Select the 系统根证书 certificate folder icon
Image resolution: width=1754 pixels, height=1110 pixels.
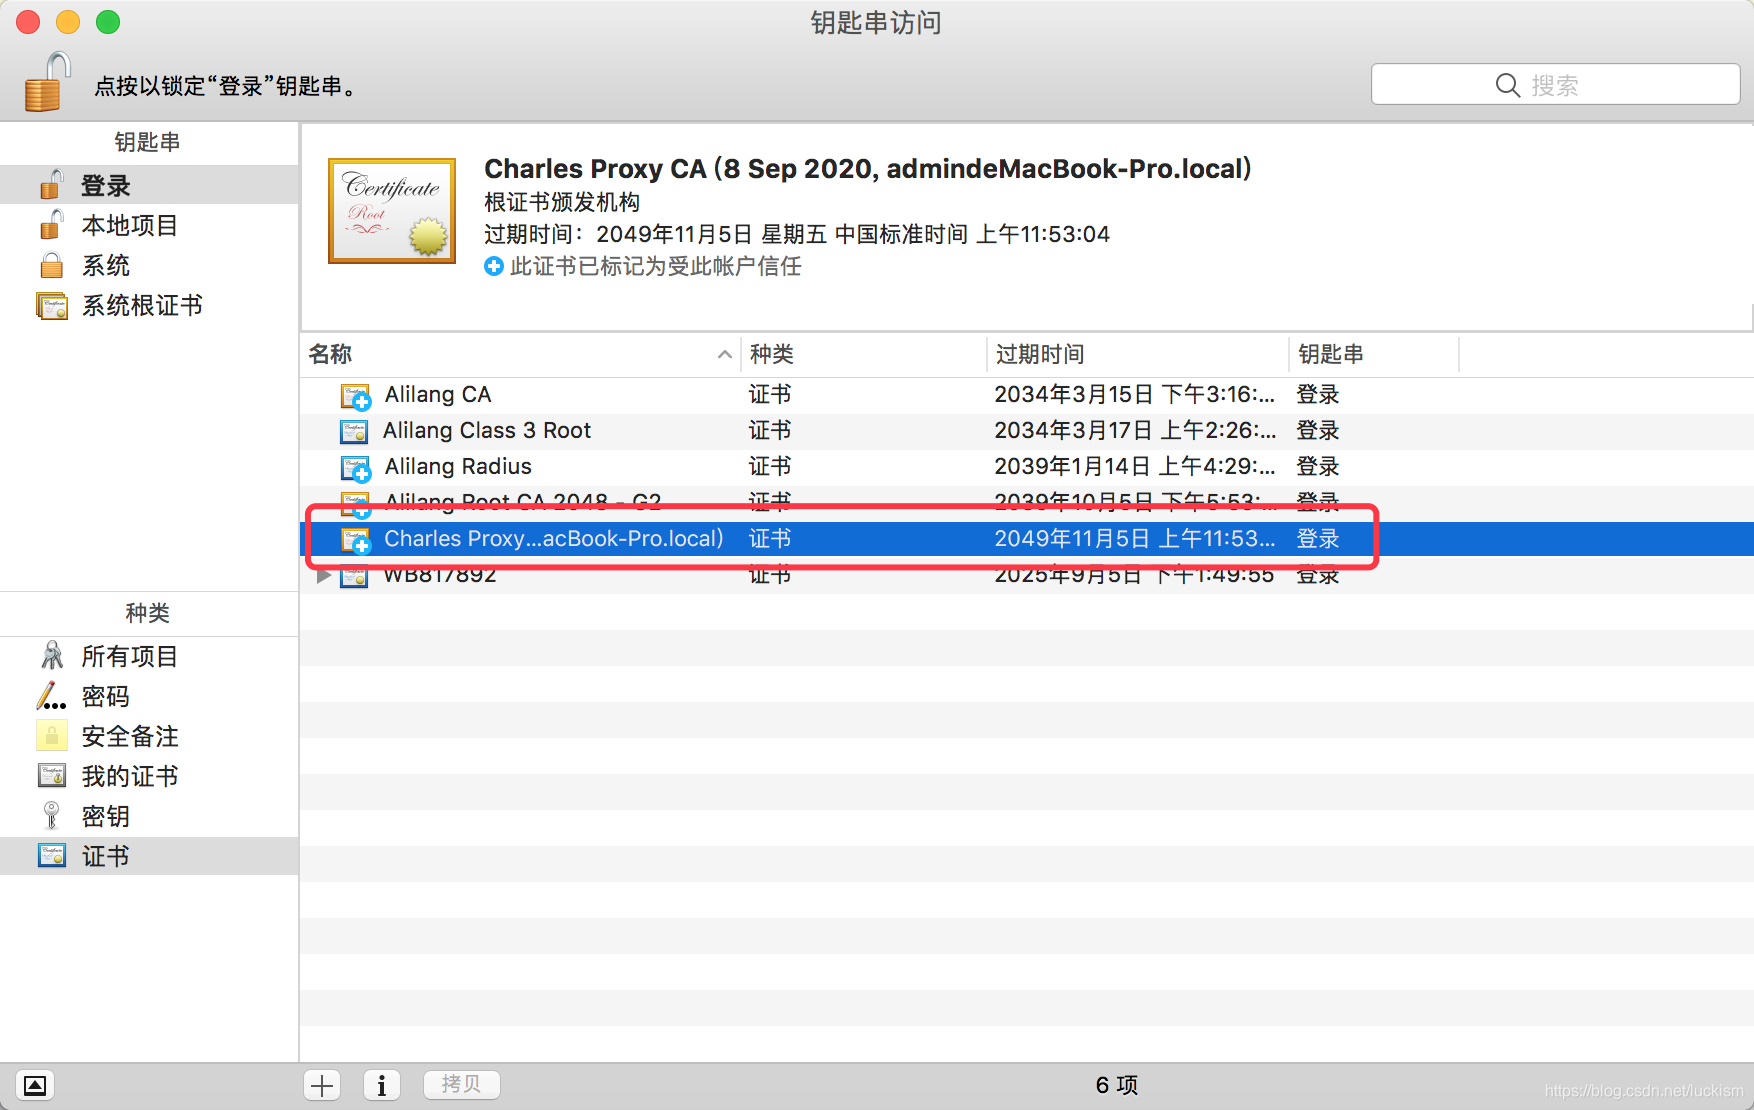pos(52,305)
